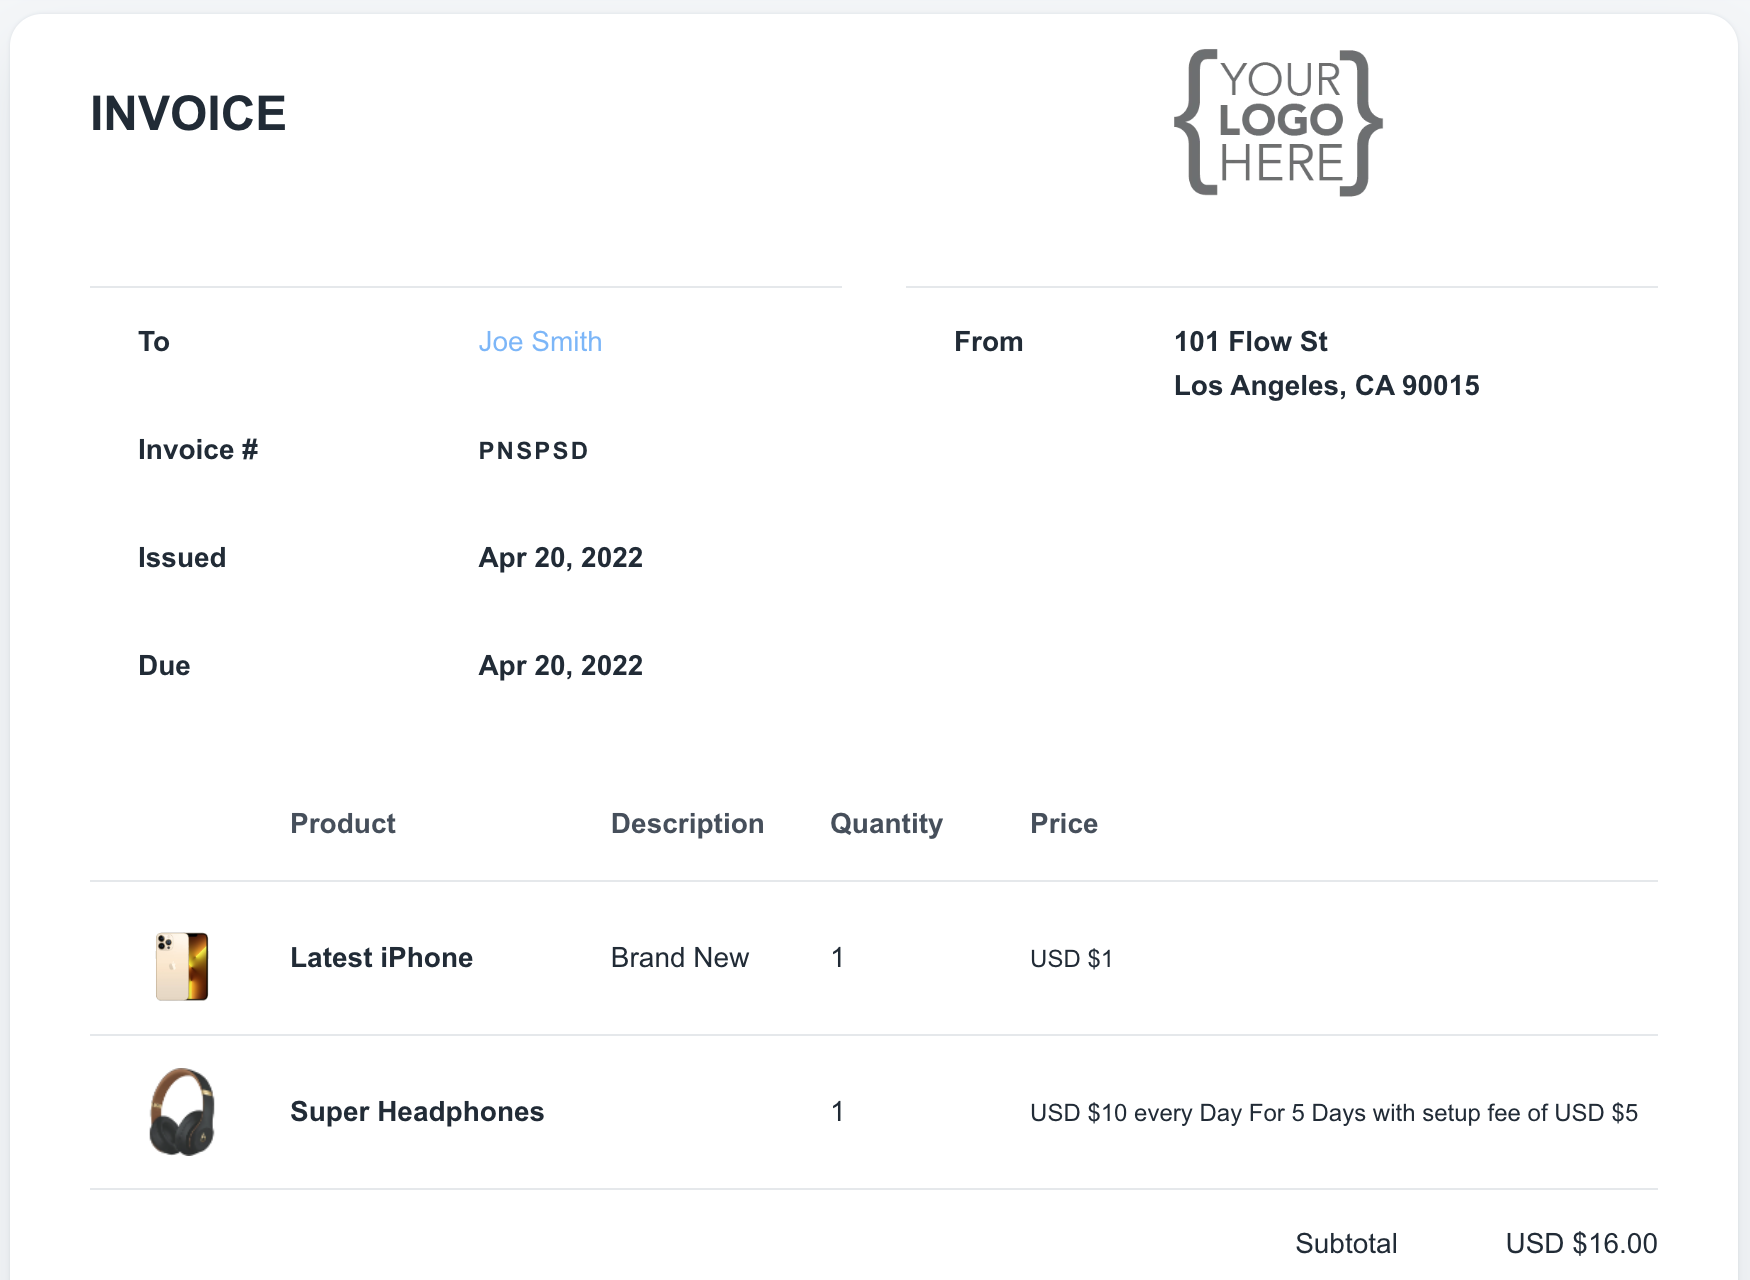1750x1280 pixels.
Task: Click the Brand New description text
Action: click(680, 958)
